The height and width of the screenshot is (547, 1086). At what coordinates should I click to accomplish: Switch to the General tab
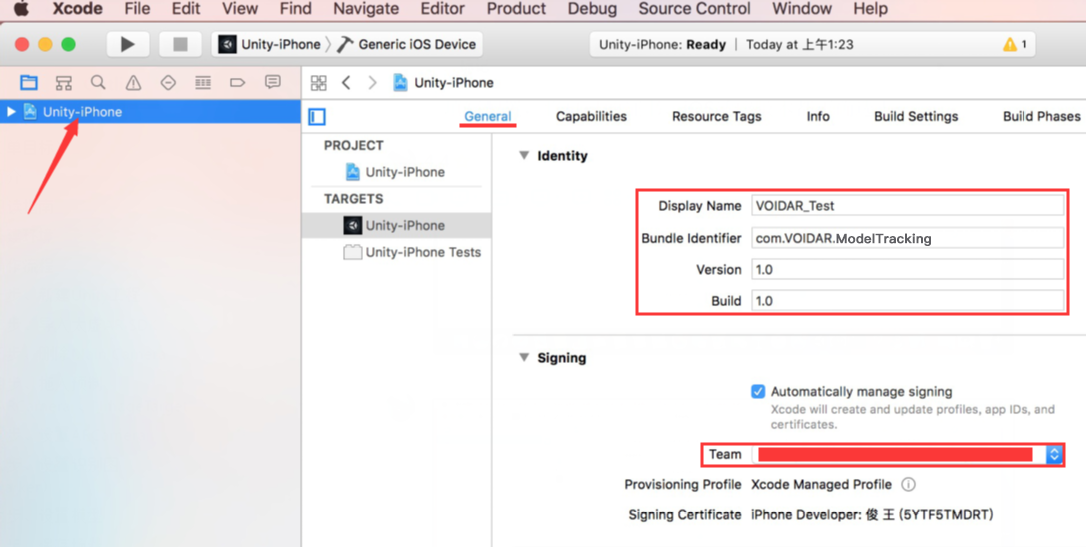(488, 116)
